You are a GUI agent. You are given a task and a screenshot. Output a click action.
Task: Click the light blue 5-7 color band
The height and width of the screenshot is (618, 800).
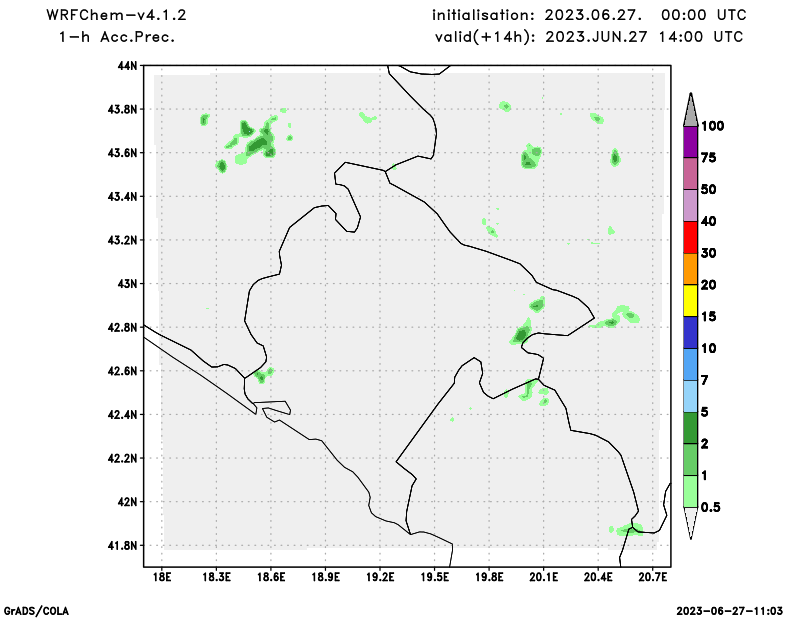coord(690,396)
